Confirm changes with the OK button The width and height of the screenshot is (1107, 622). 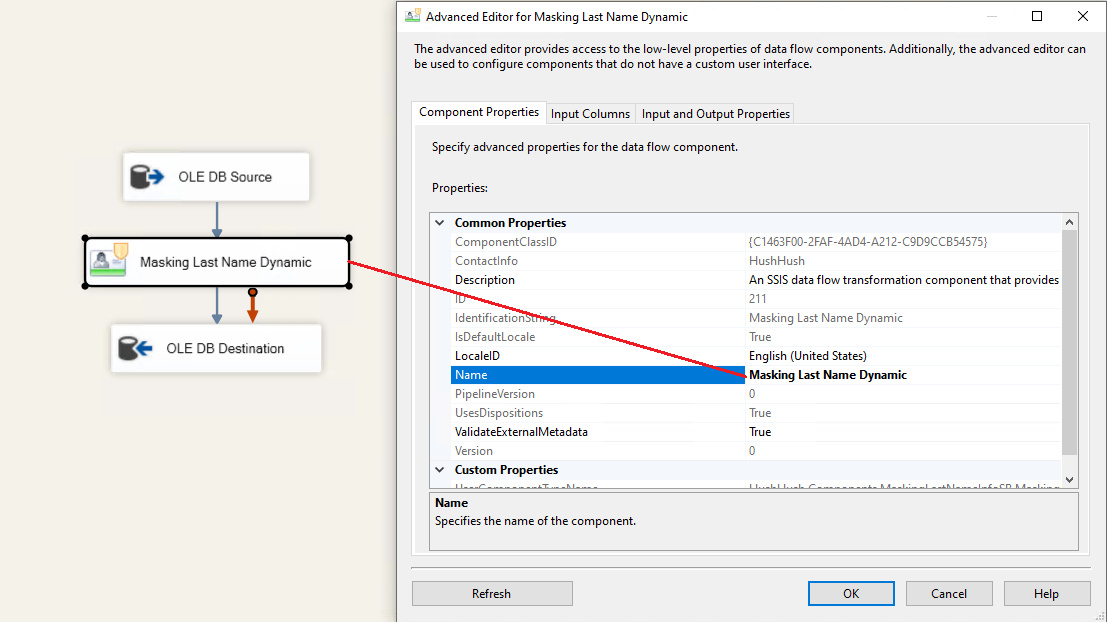click(850, 593)
